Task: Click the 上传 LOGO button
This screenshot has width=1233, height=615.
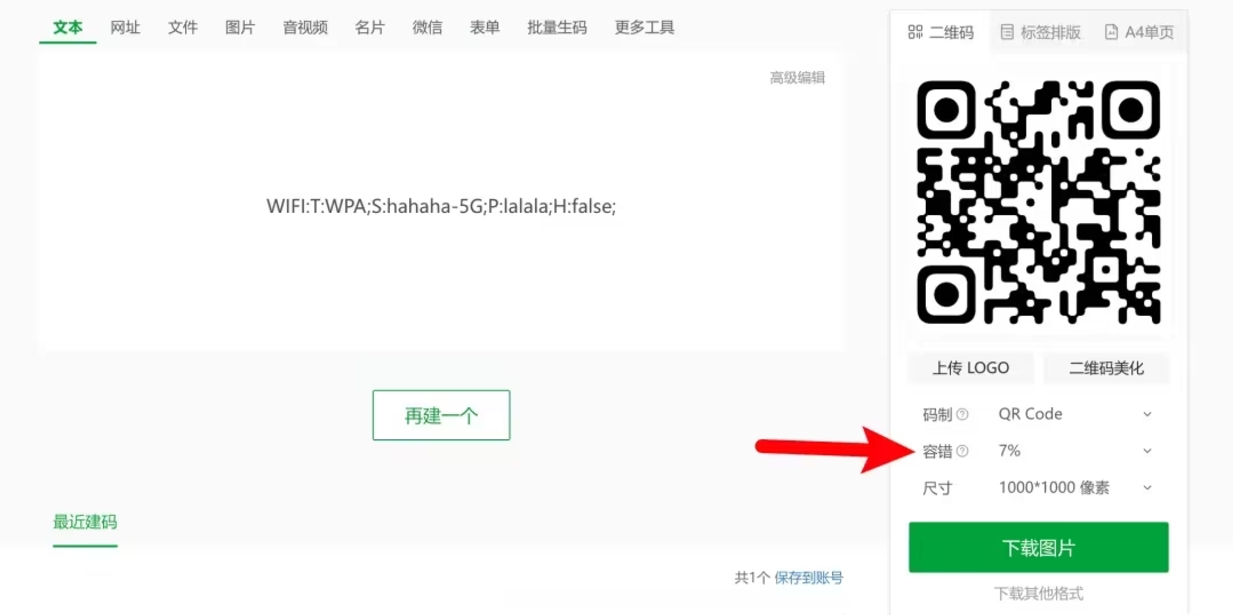Action: 971,368
